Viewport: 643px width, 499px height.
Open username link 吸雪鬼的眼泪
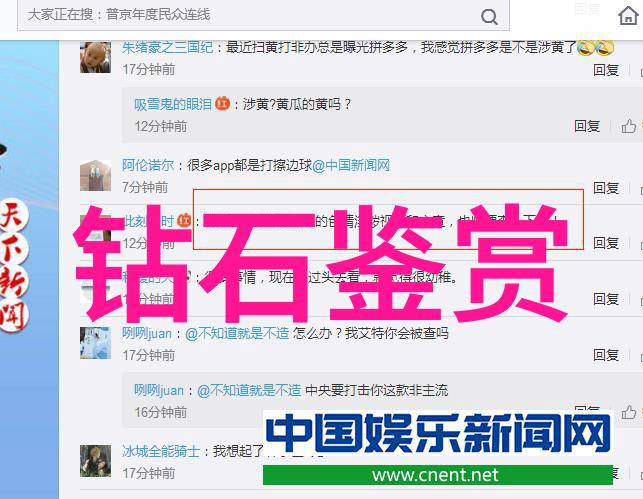coord(173,104)
